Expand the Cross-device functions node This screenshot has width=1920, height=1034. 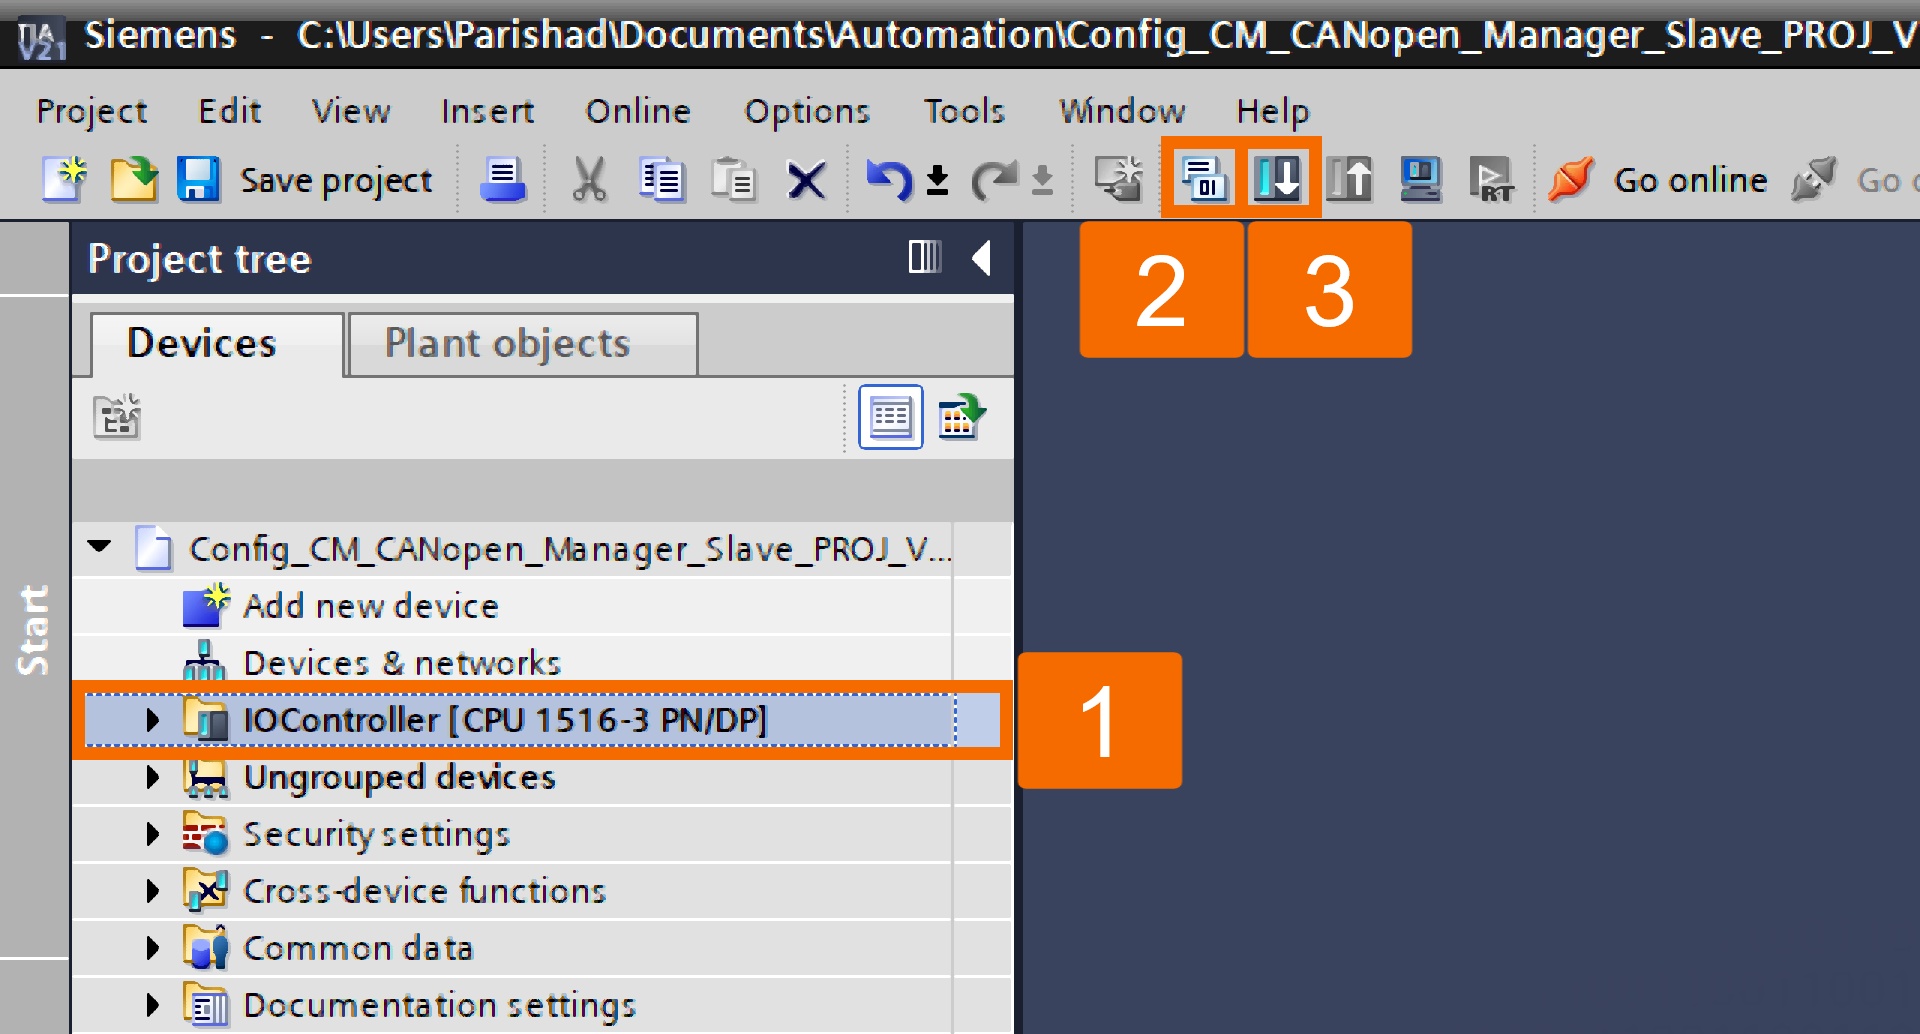[x=152, y=891]
